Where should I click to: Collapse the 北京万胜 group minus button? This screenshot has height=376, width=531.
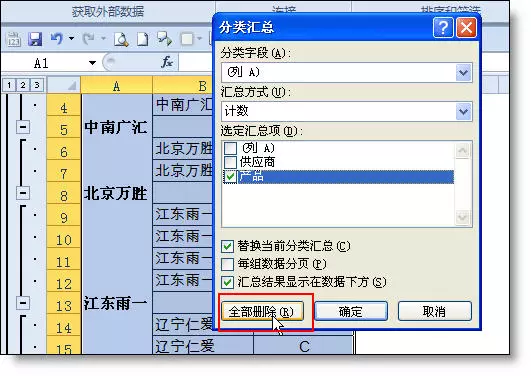tap(23, 193)
